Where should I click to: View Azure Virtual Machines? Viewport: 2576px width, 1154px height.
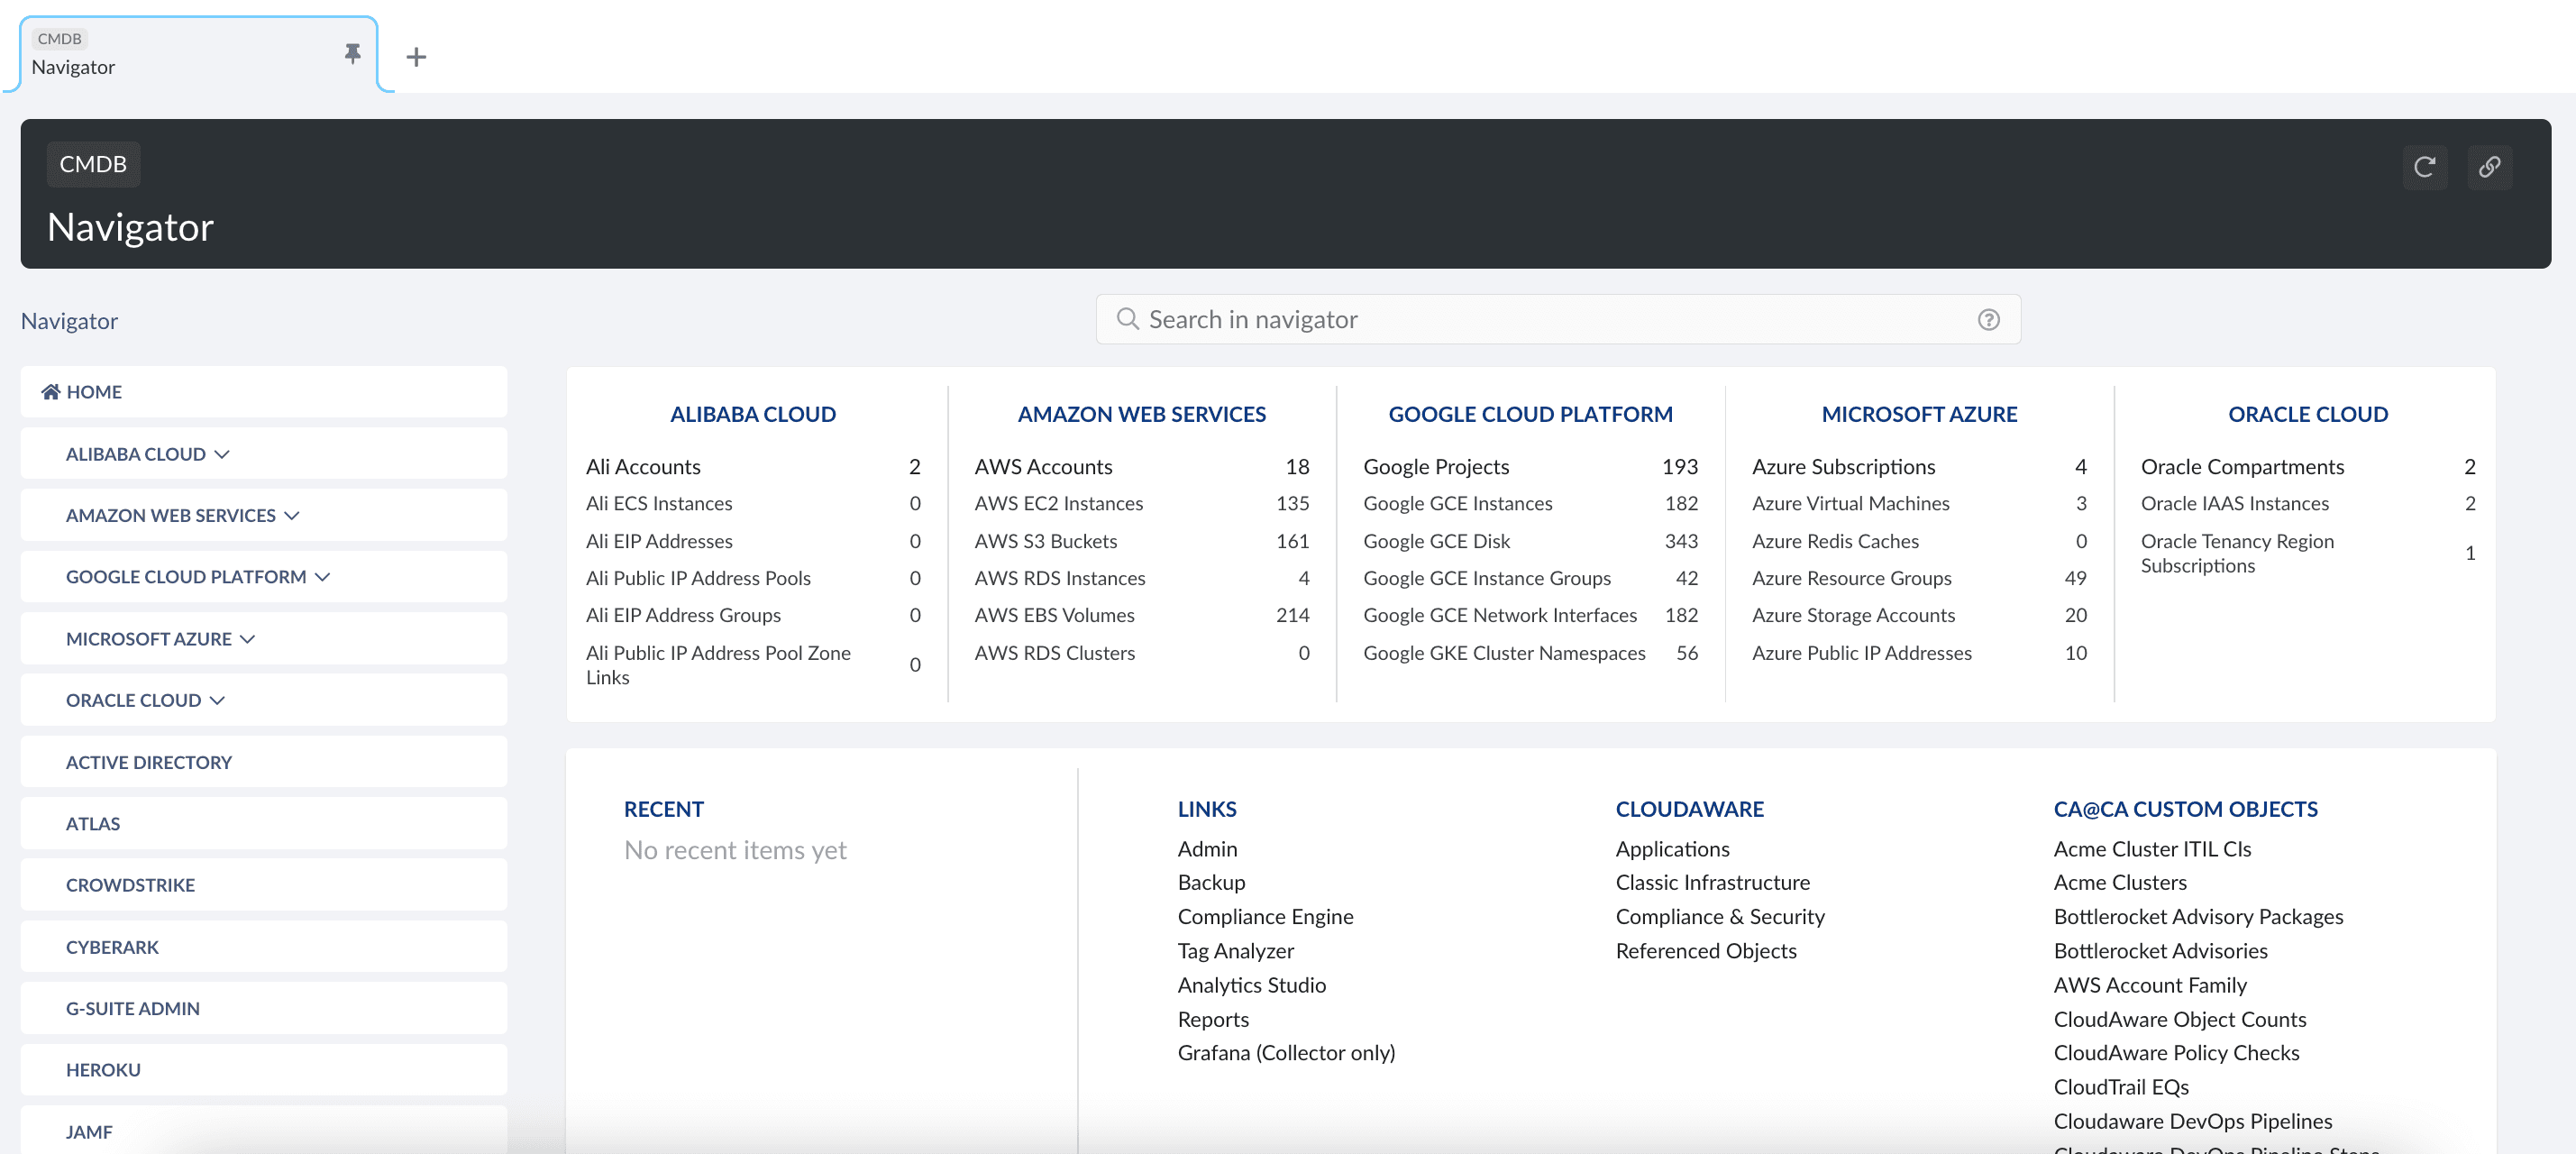coord(1851,504)
